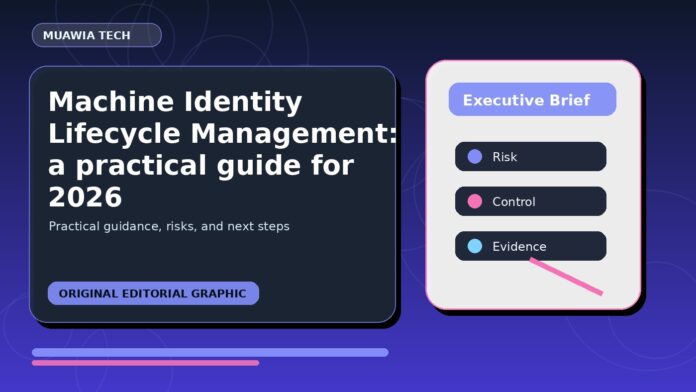
Task: Select the Risk row
Action: pos(530,157)
